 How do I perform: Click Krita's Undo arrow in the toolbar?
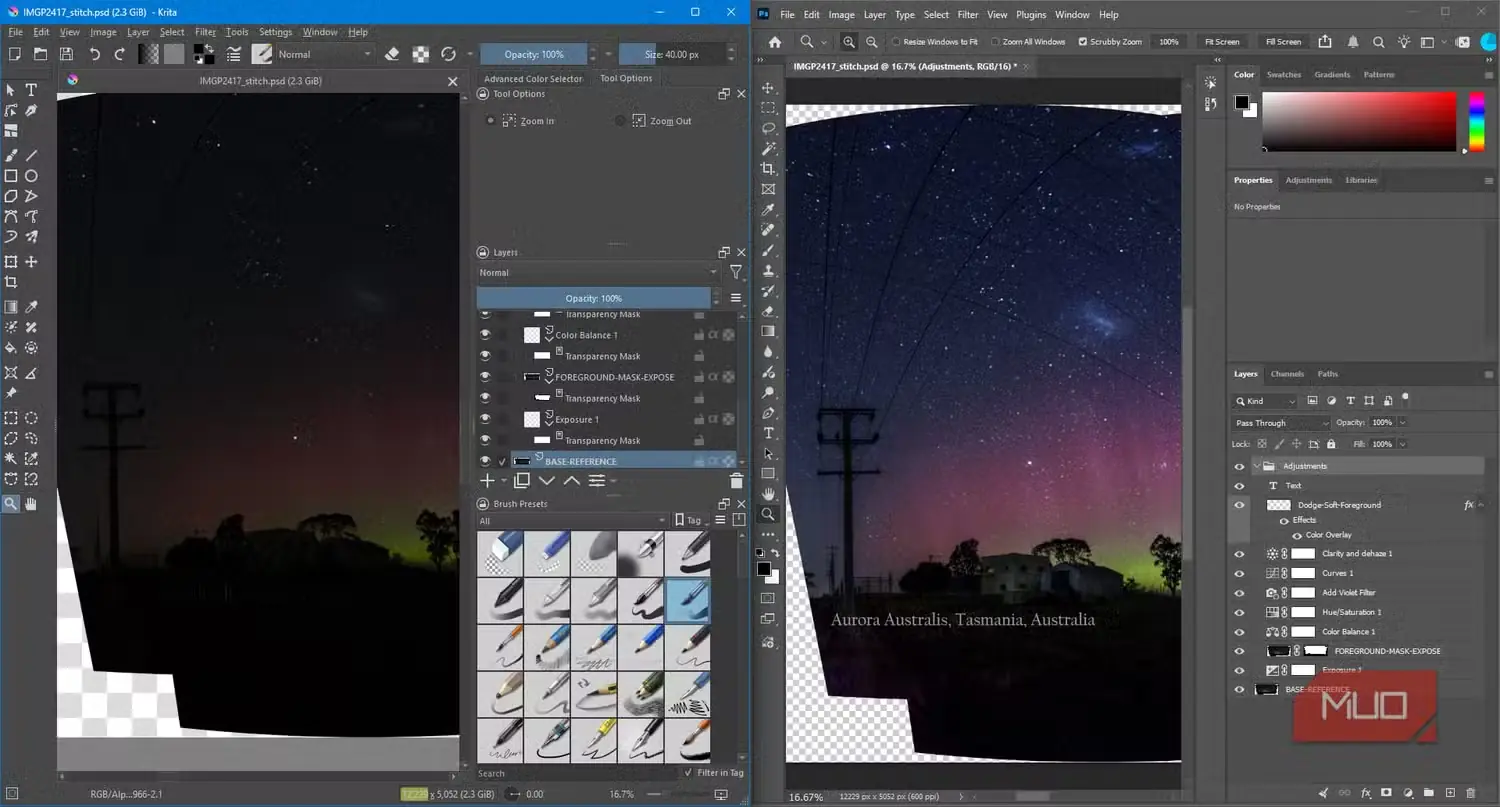pos(95,54)
